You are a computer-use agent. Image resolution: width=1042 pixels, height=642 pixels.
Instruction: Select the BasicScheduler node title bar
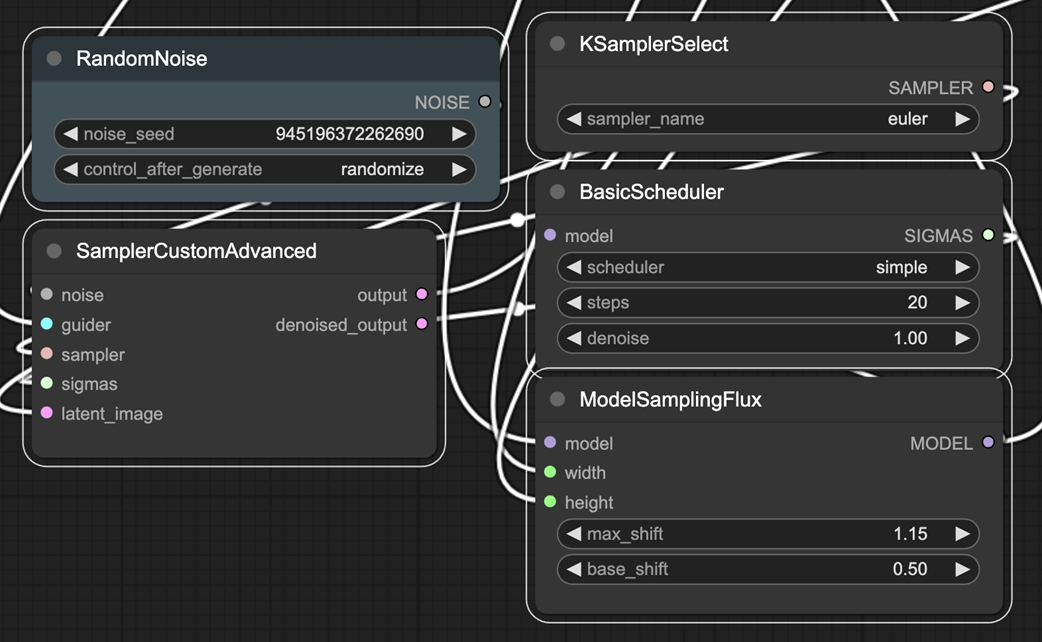(x=651, y=192)
